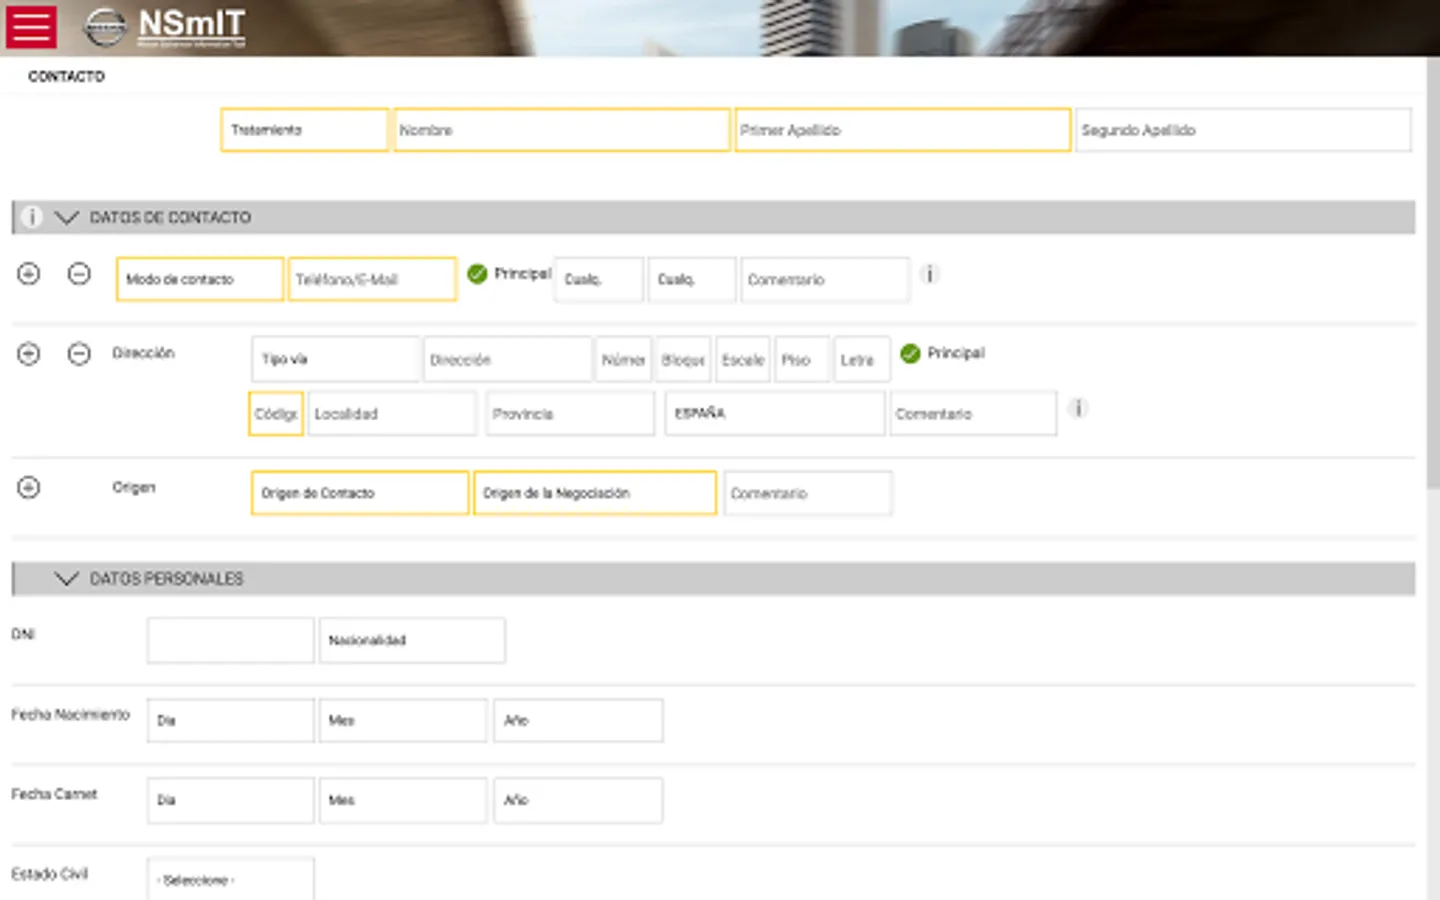Screen dimensions: 1440x900
Task: Open the red hamburger menu
Action: point(31,27)
